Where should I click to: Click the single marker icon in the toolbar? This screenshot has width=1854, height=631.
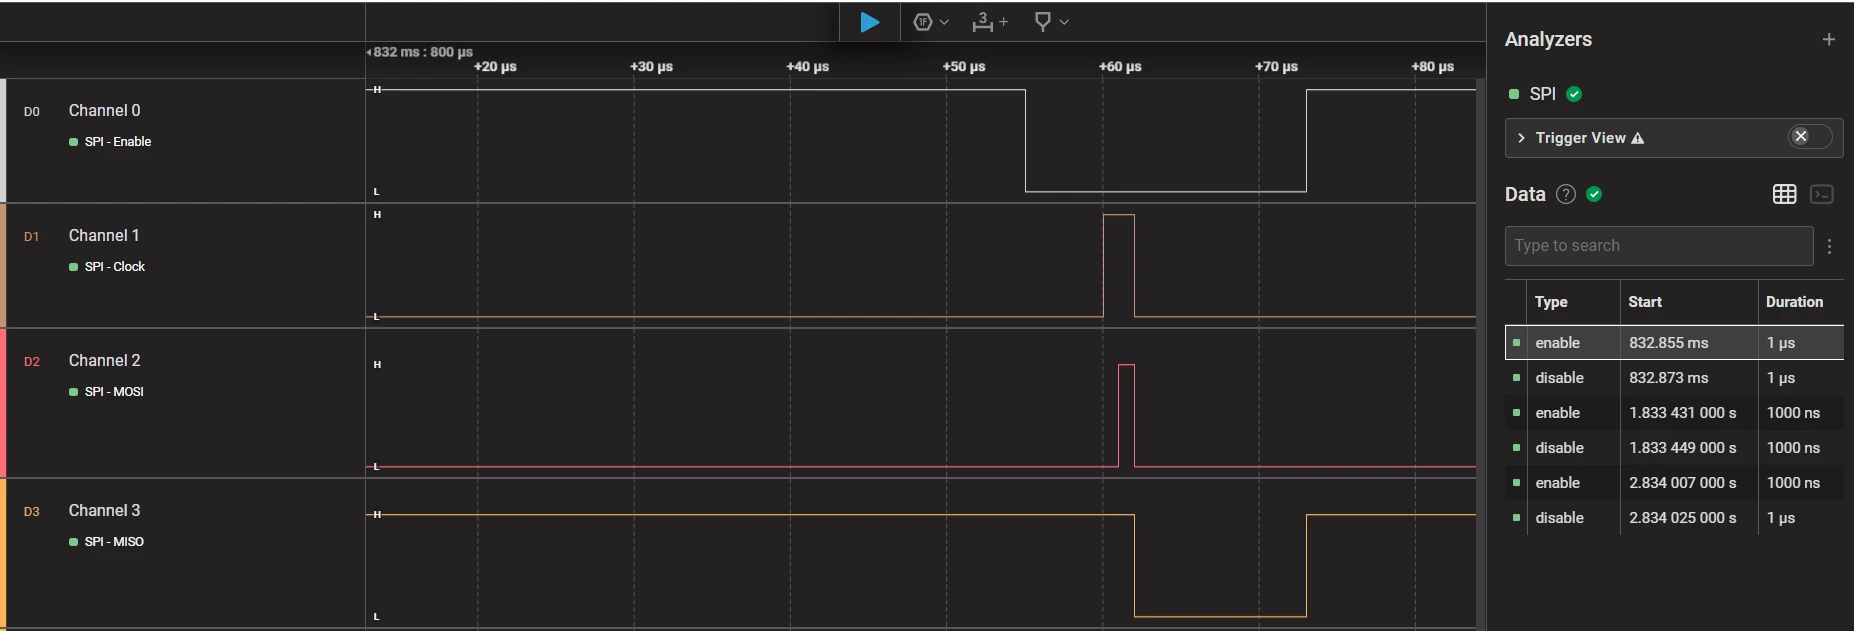point(1042,22)
